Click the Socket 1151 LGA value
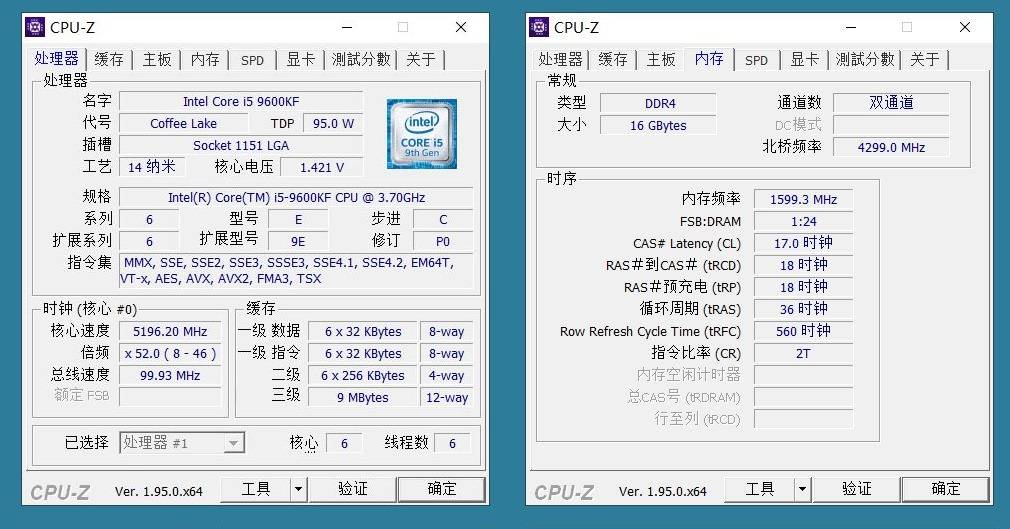The image size is (1010, 529). [x=241, y=146]
